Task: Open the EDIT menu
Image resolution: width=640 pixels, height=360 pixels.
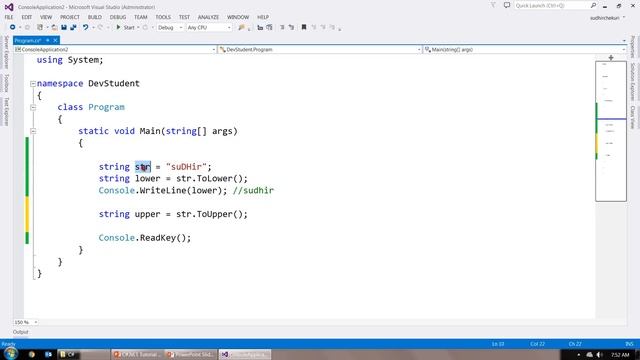Action: [27, 17]
